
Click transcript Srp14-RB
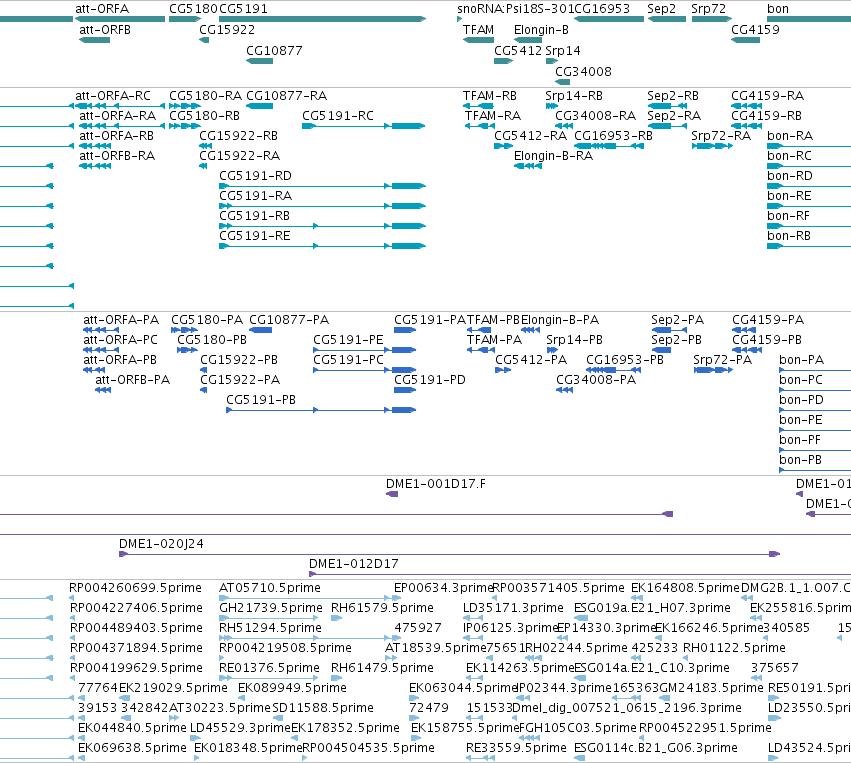574,96
